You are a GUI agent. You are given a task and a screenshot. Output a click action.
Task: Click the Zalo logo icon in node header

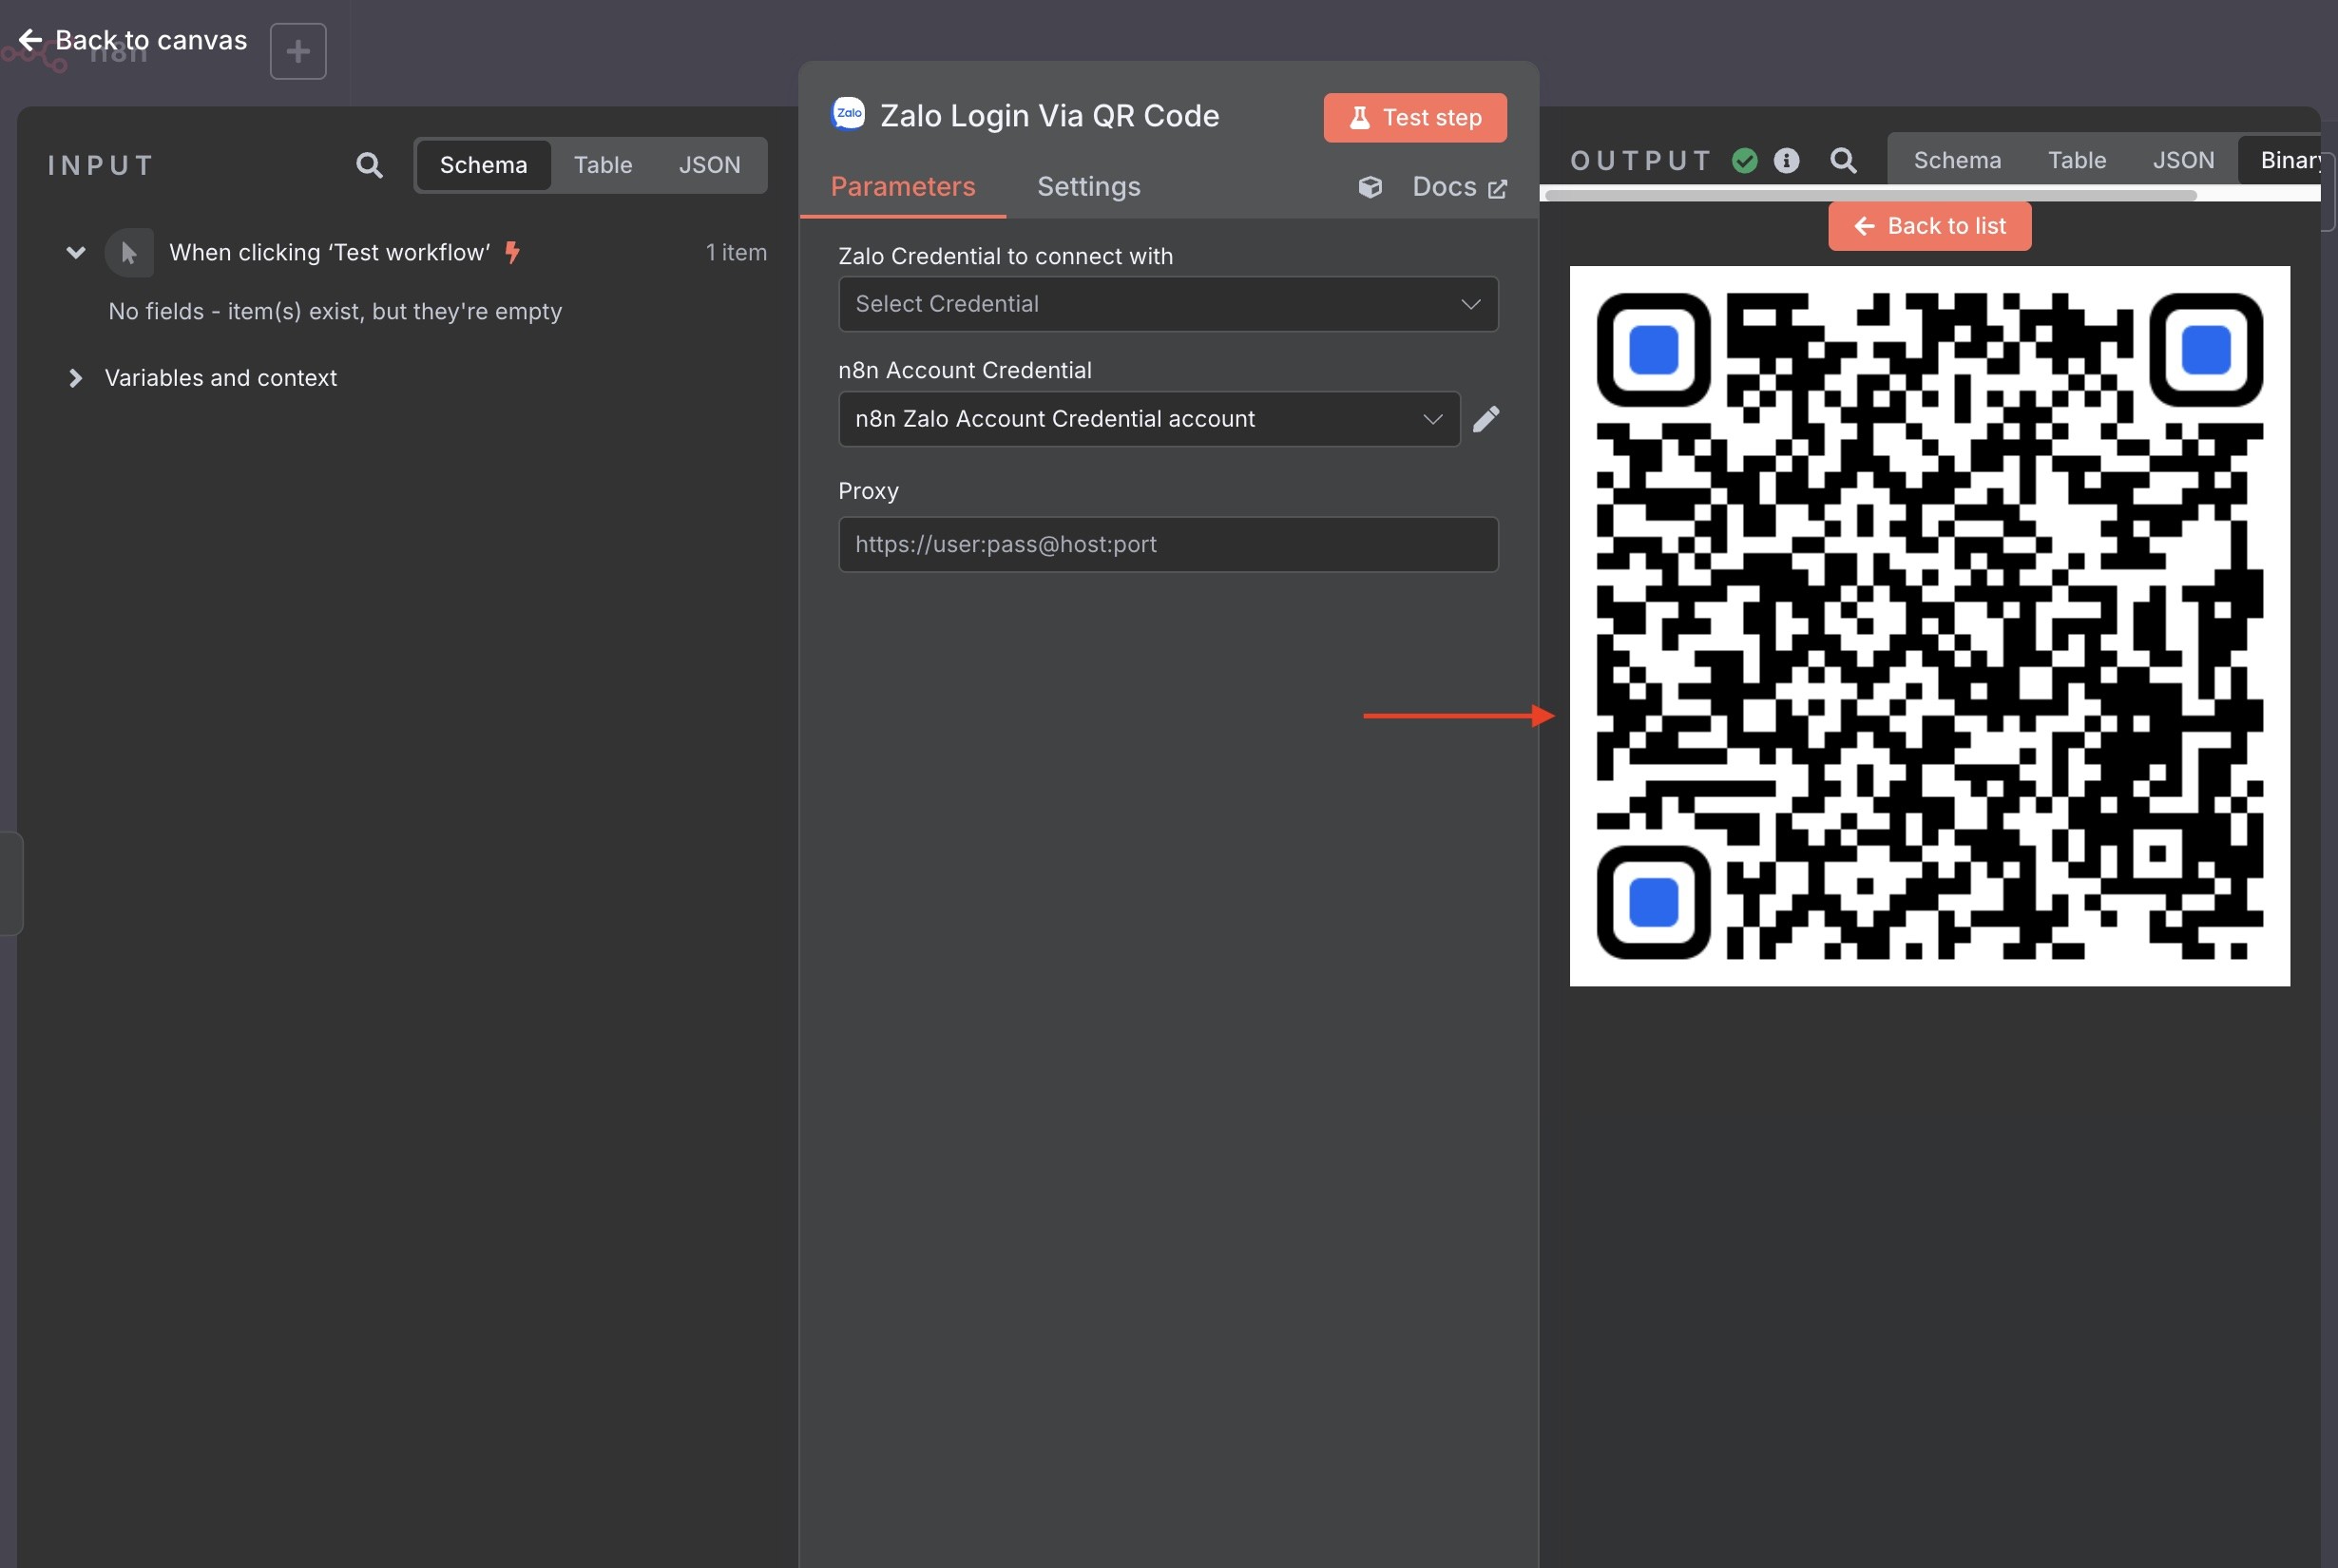click(x=849, y=114)
